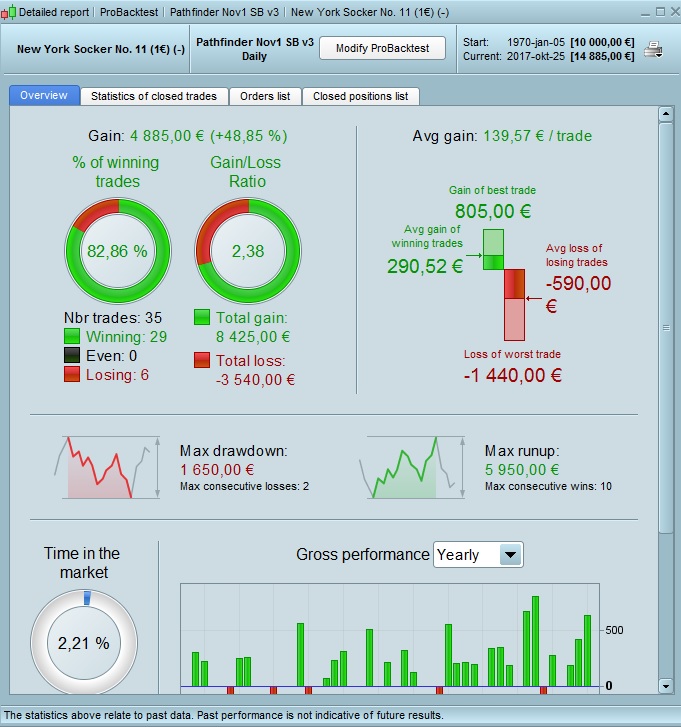The image size is (681, 727).
Task: Click the 'Avg gain: 139,57 € / trade' text
Action: coord(502,136)
